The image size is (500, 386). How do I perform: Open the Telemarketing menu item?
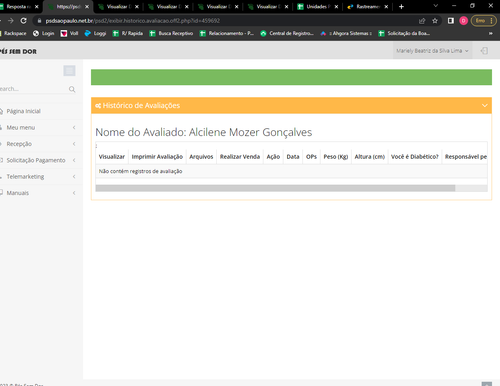click(25, 176)
